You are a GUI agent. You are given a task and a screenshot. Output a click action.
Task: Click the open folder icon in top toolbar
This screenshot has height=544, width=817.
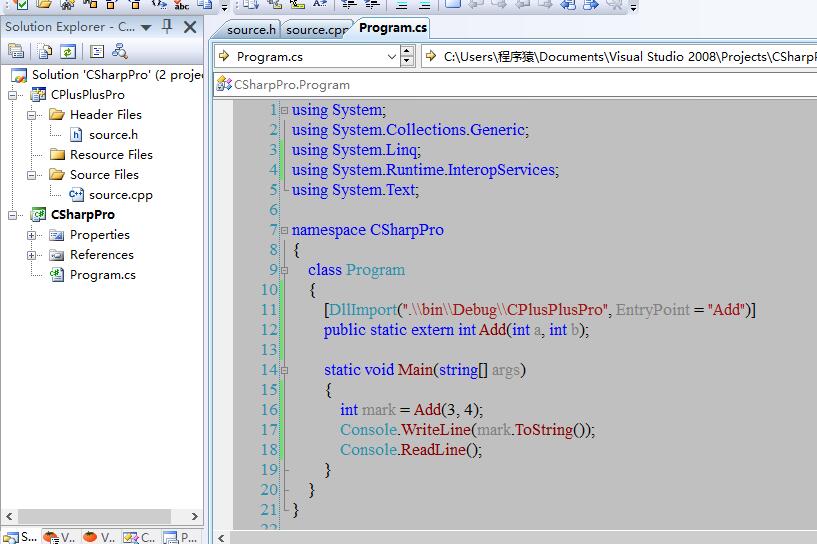coord(45,5)
